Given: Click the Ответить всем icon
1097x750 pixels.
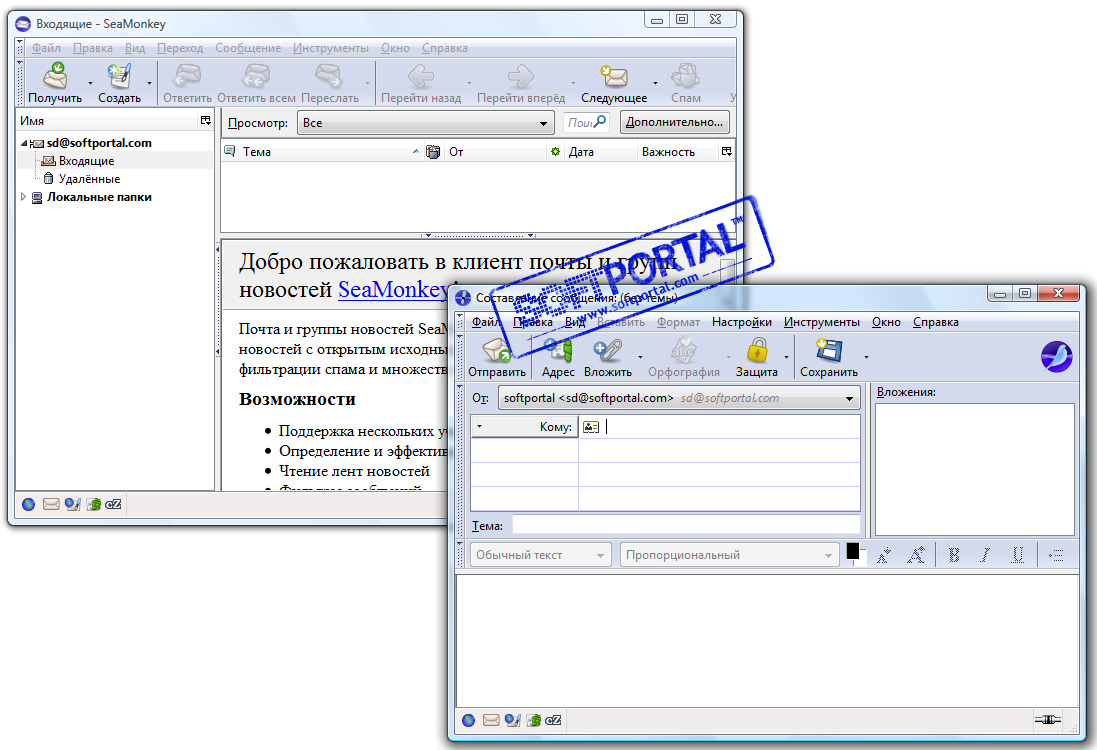Looking at the screenshot, I should [x=256, y=76].
